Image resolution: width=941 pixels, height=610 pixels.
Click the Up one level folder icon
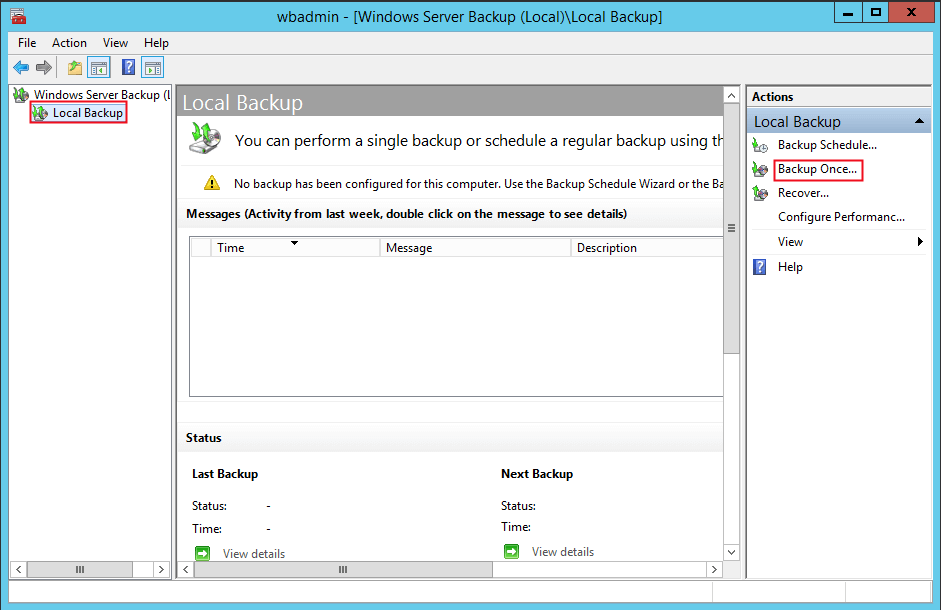tap(74, 67)
